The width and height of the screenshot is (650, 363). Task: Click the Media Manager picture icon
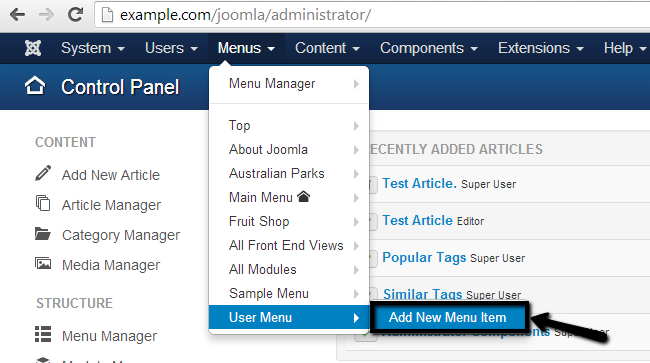[43, 264]
